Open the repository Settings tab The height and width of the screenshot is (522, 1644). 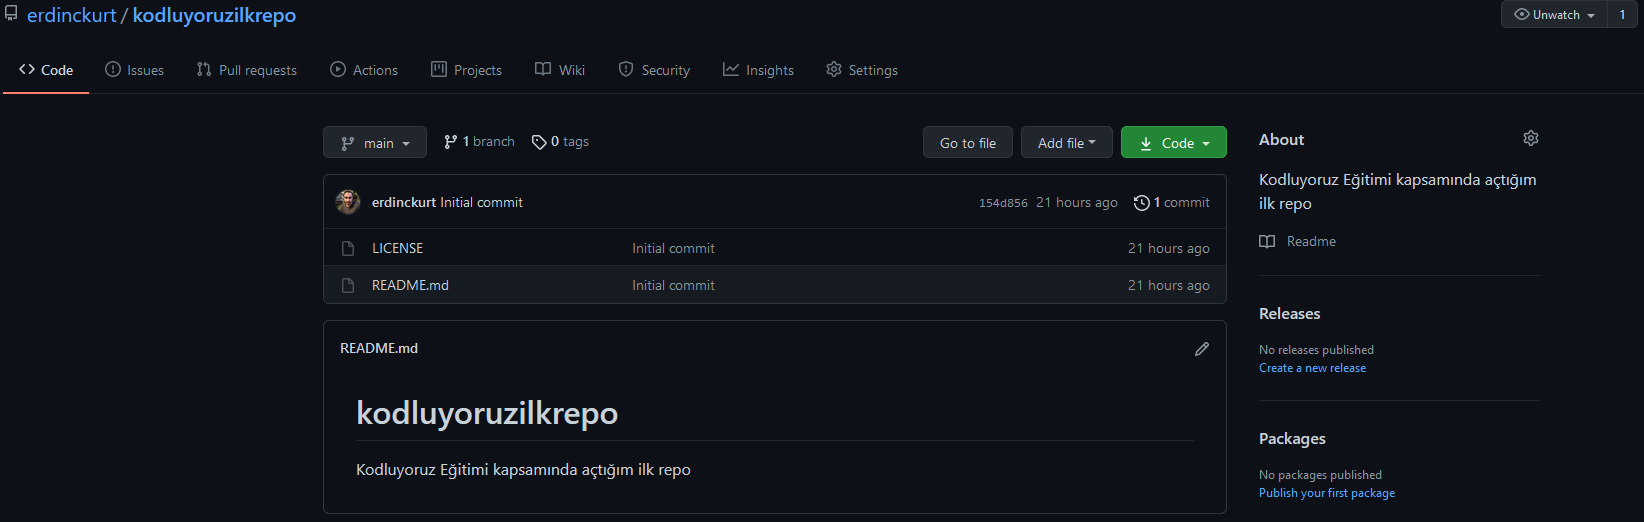[862, 70]
